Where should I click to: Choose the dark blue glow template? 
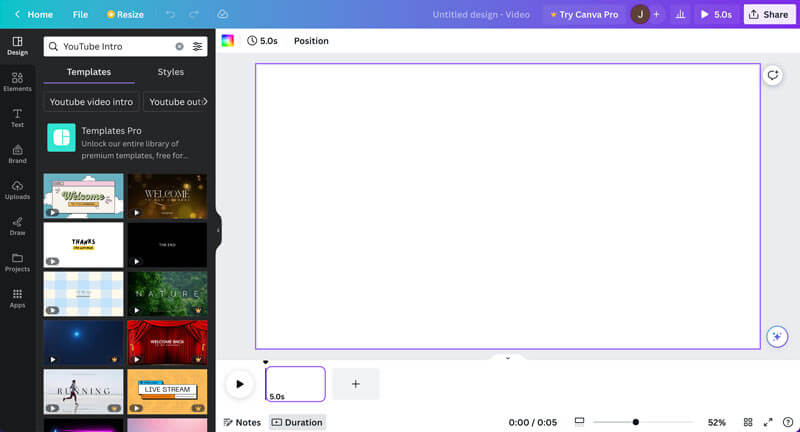(83, 343)
